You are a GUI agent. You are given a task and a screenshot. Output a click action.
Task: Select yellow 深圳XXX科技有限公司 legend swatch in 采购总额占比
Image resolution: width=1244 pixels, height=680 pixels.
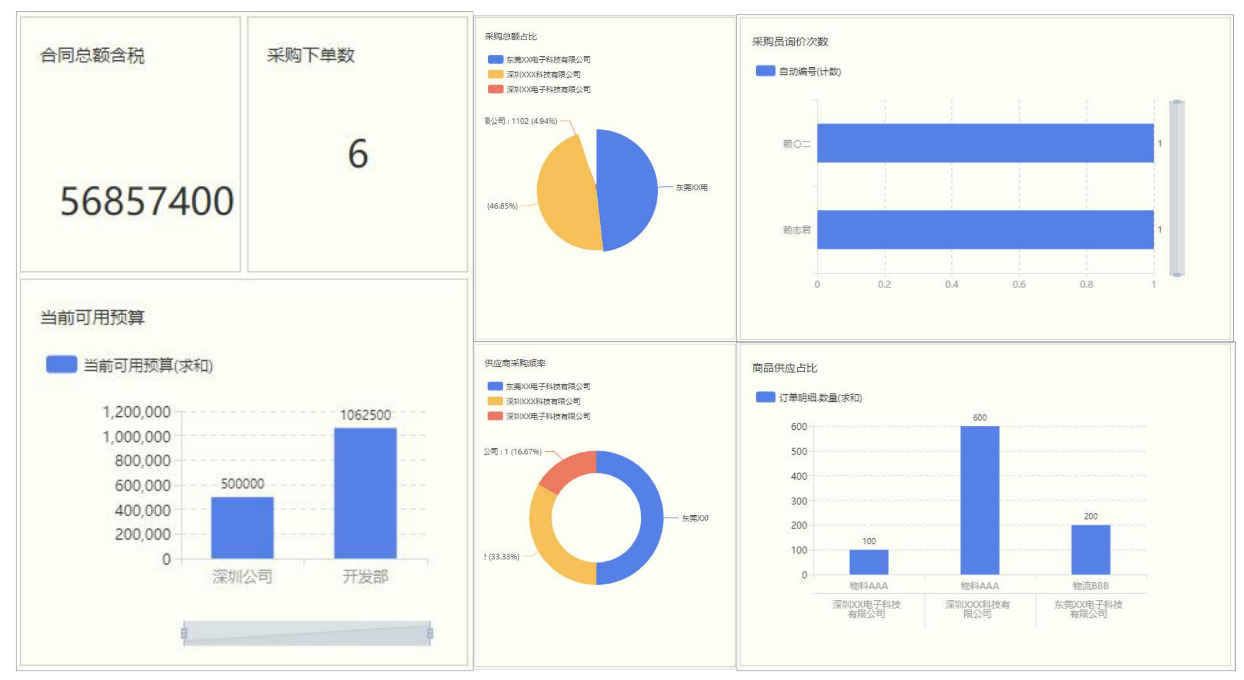pos(494,77)
